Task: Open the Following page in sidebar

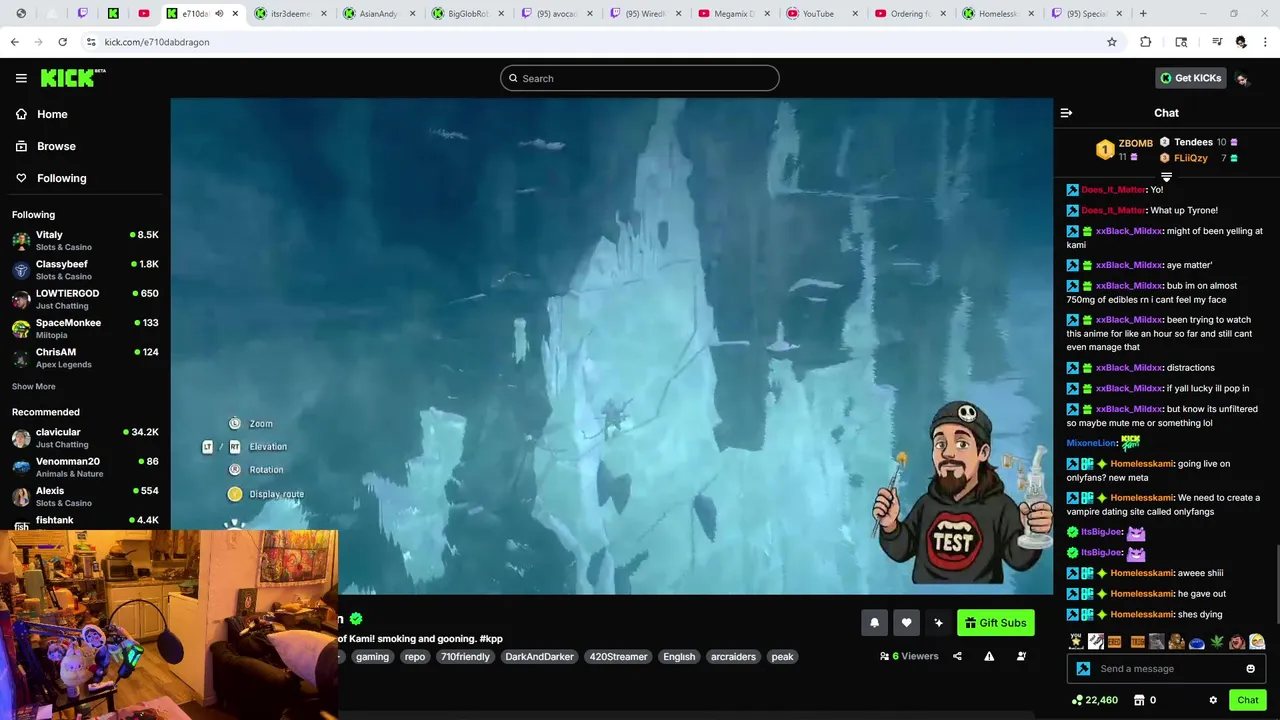Action: point(61,178)
